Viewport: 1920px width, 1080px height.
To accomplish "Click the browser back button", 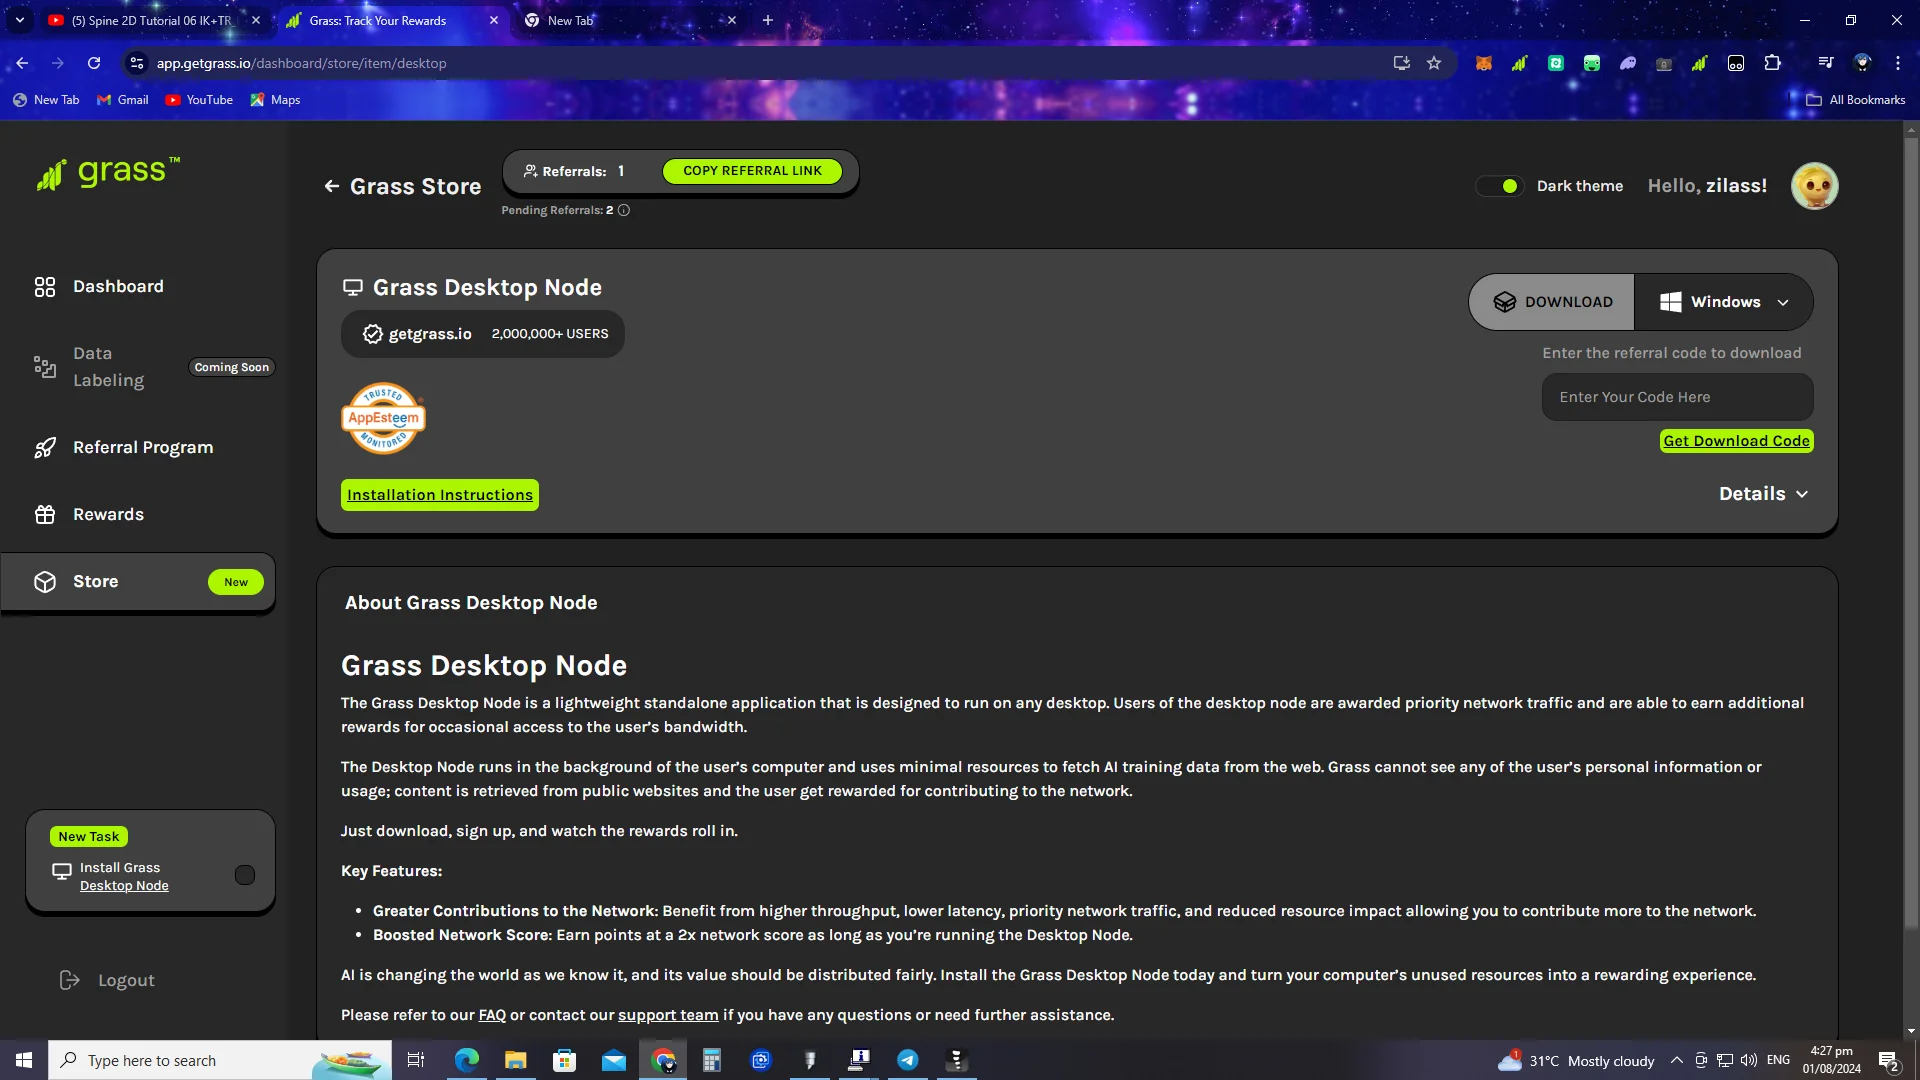I will click(x=22, y=63).
